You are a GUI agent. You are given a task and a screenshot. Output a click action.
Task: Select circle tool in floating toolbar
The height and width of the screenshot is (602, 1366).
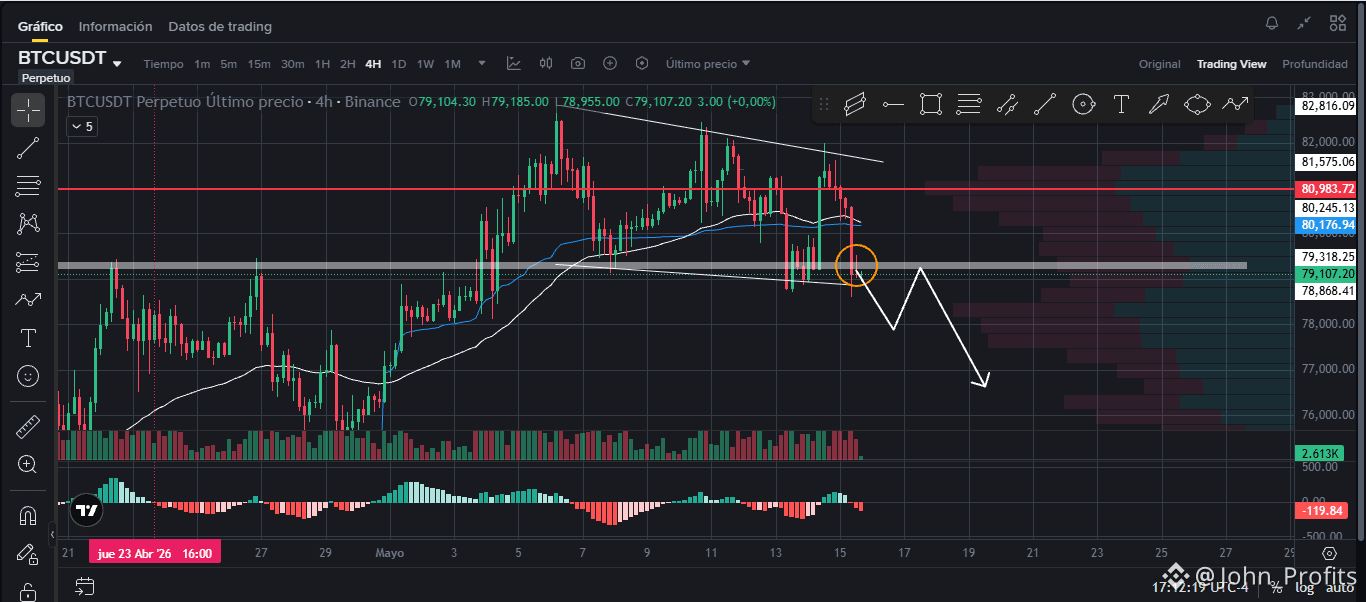point(1083,104)
